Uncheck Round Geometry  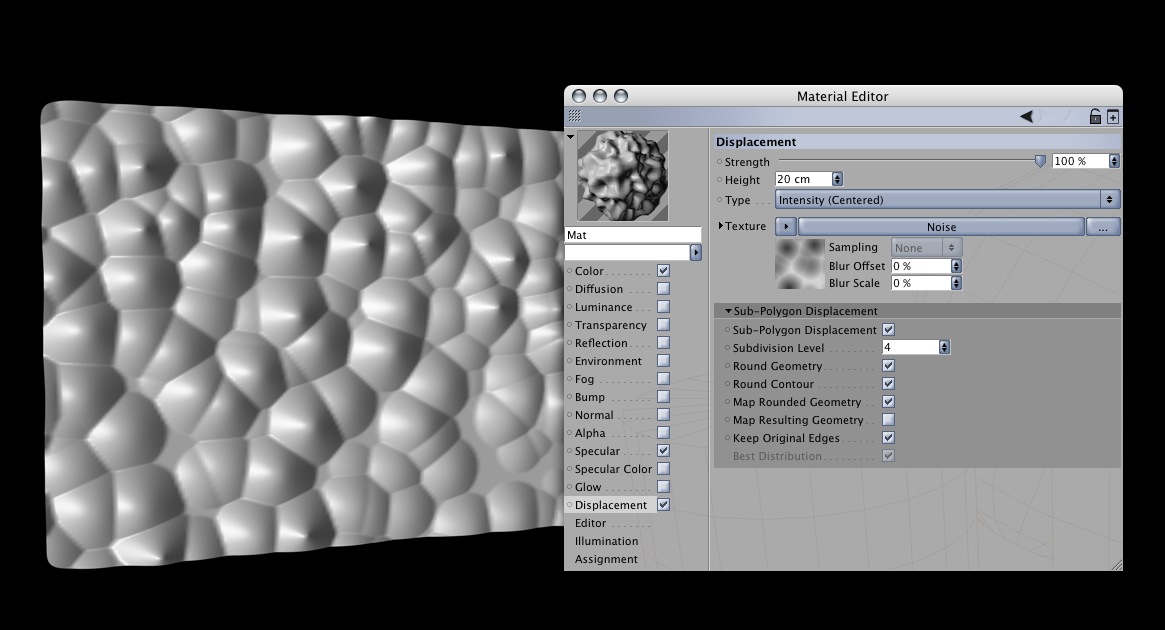[889, 366]
